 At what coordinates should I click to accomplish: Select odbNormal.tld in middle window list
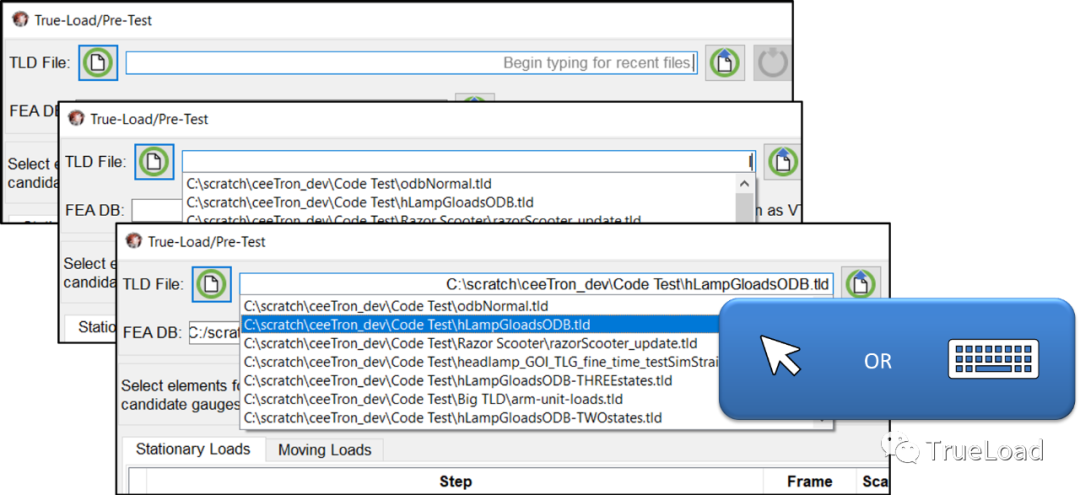tap(459, 184)
